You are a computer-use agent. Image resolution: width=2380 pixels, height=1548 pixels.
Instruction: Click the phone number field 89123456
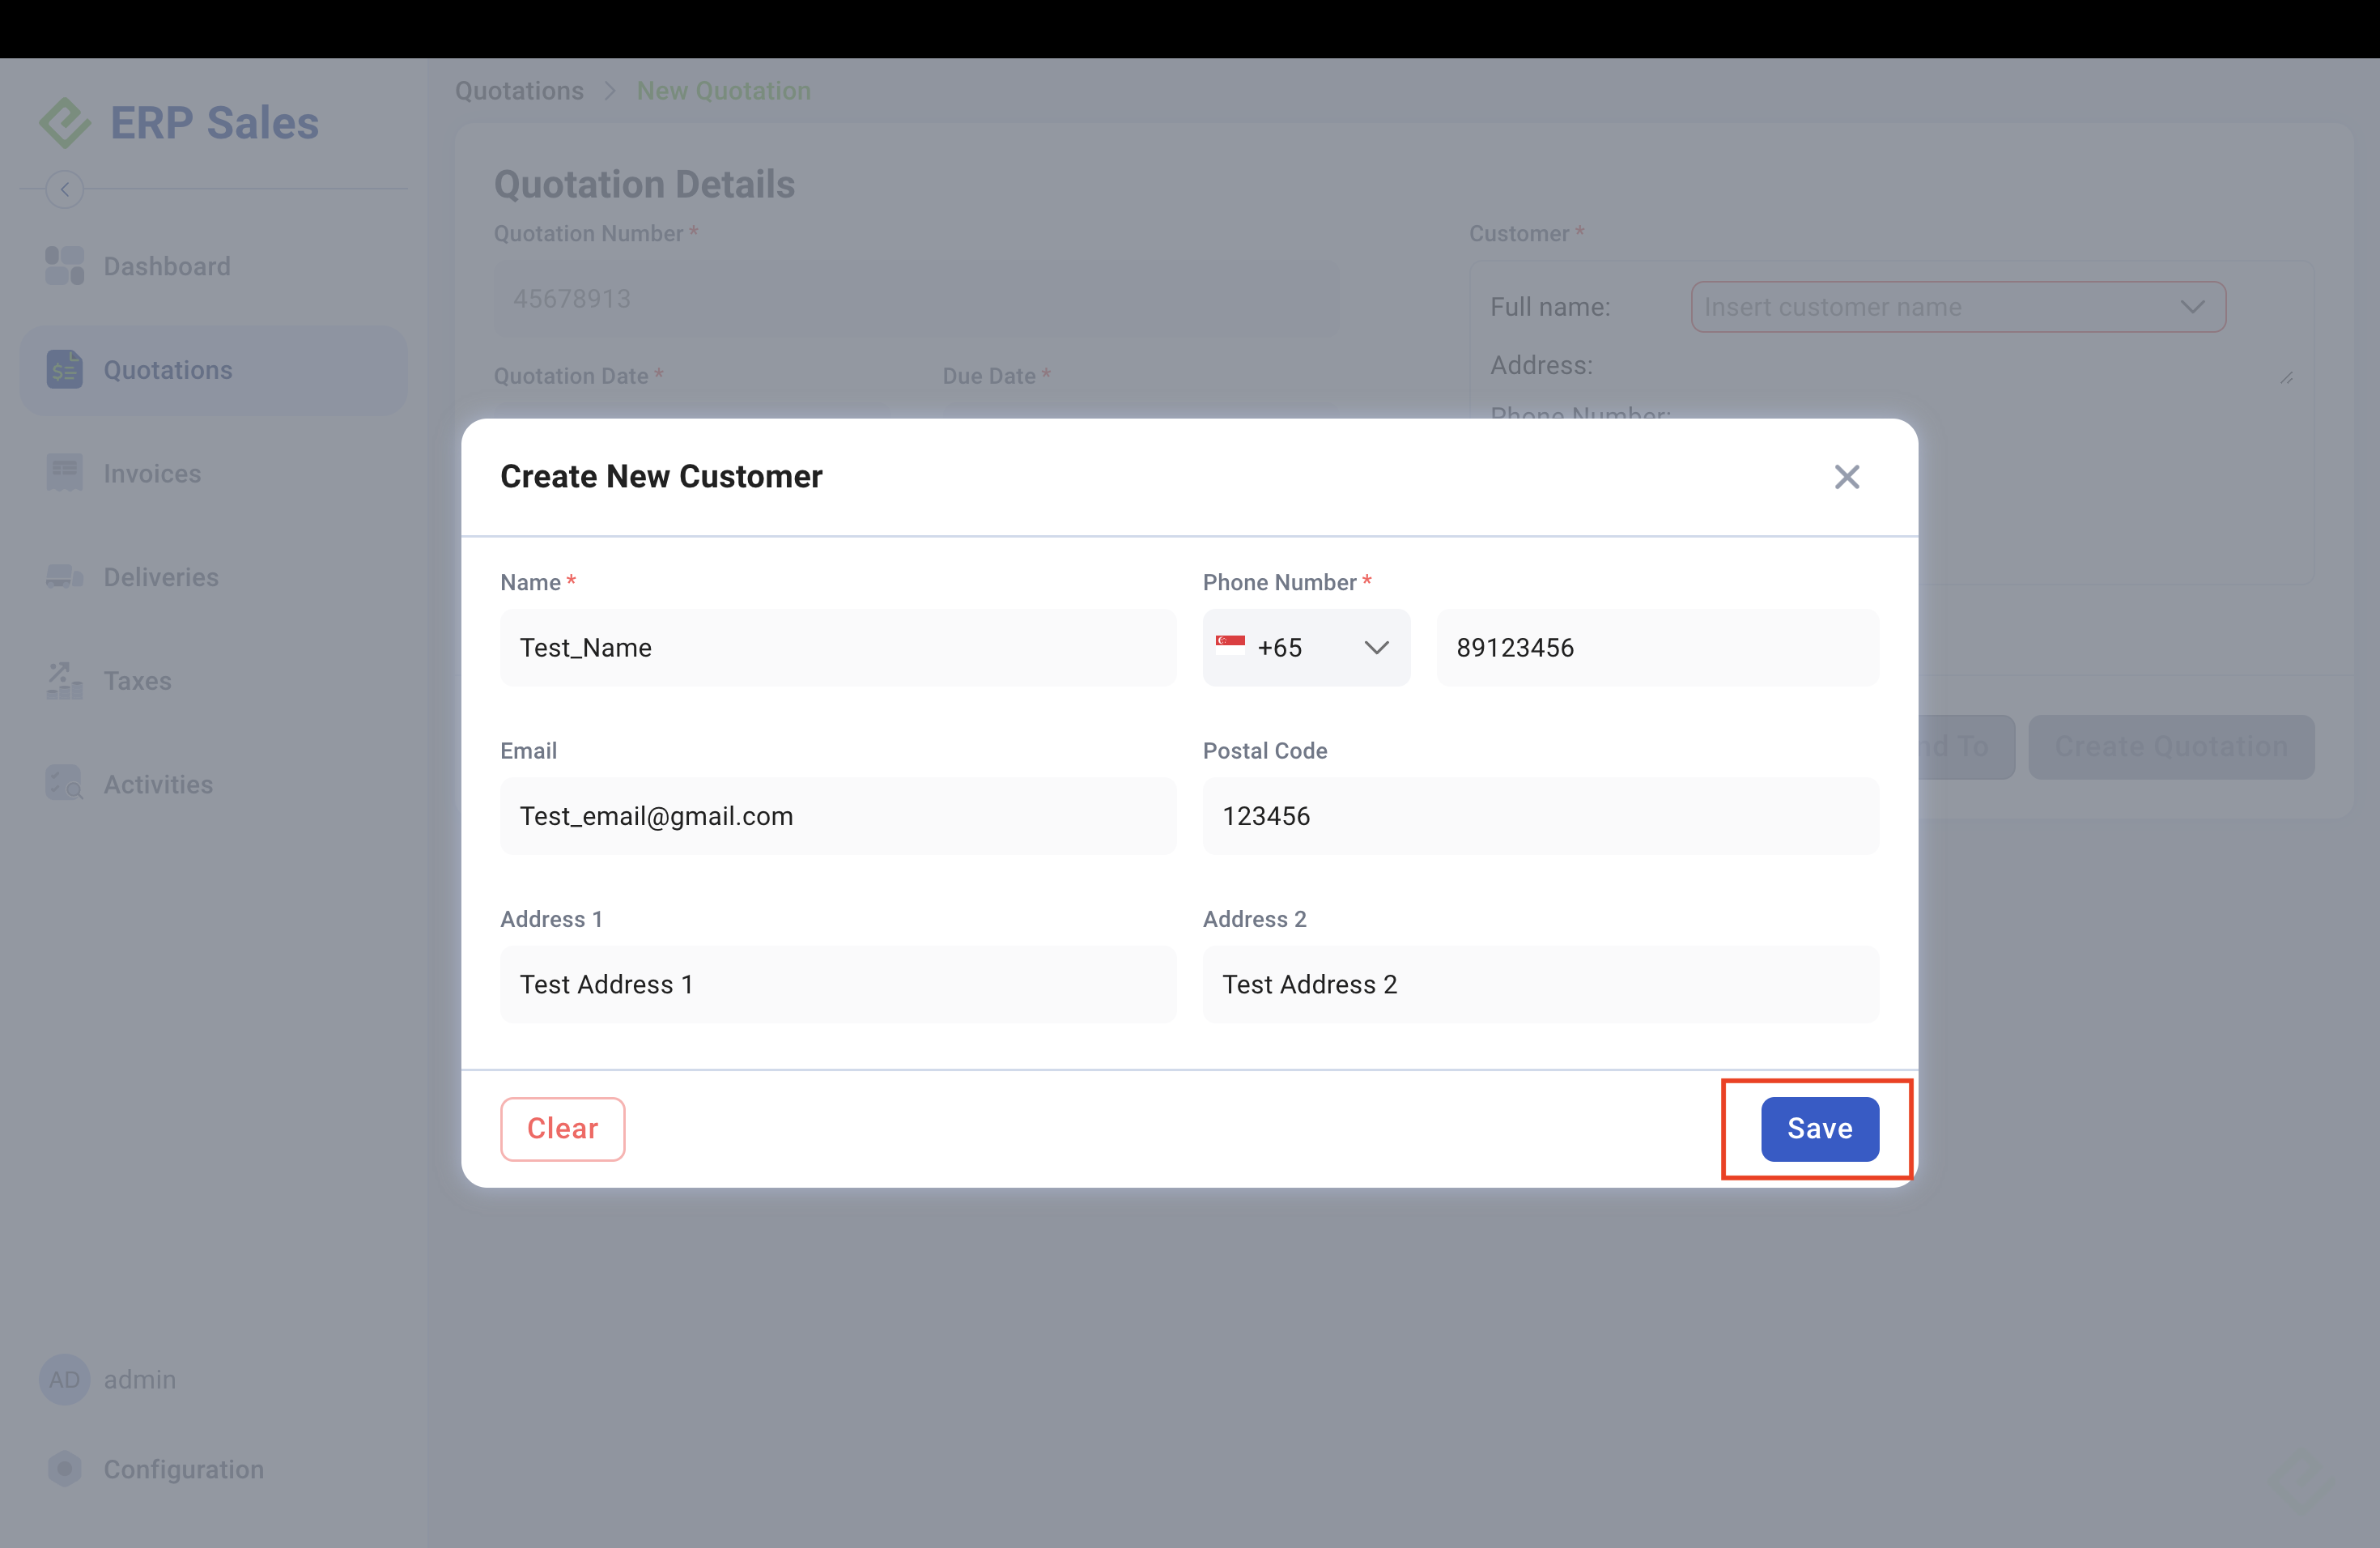tap(1656, 648)
